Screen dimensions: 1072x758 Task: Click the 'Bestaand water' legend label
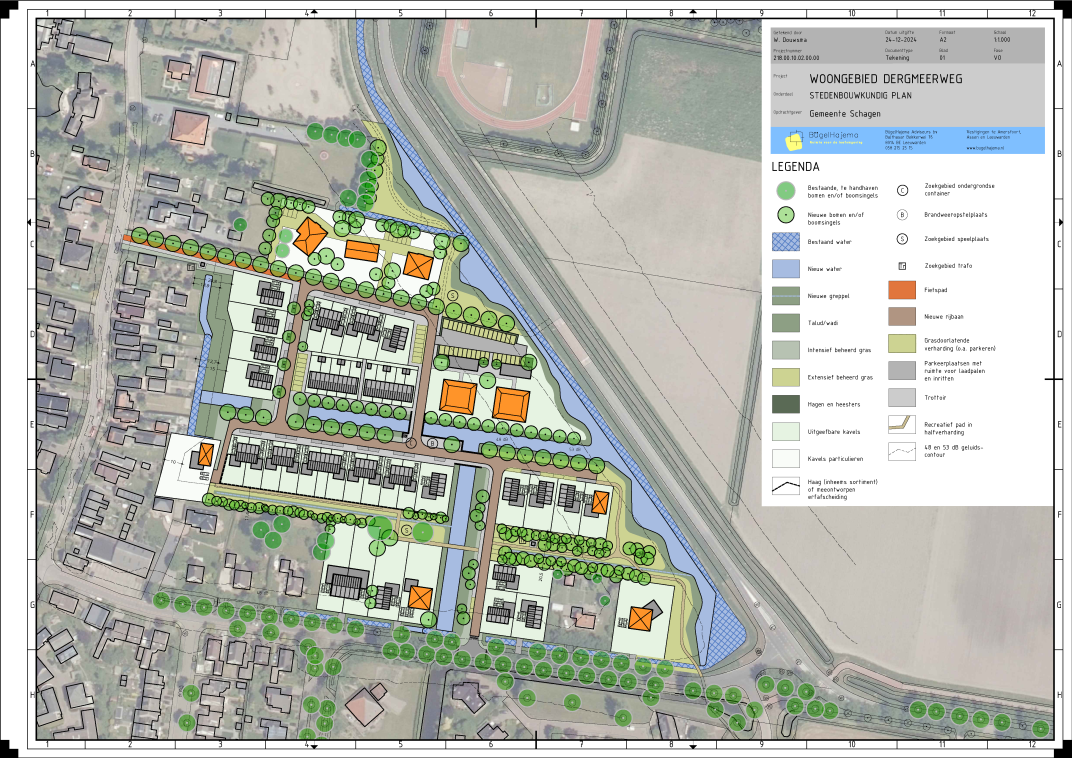pos(829,242)
